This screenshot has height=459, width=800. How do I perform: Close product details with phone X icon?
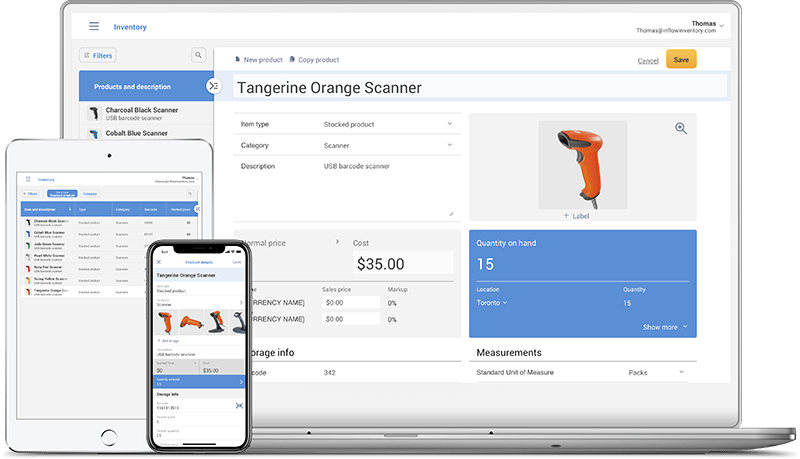coord(159,262)
